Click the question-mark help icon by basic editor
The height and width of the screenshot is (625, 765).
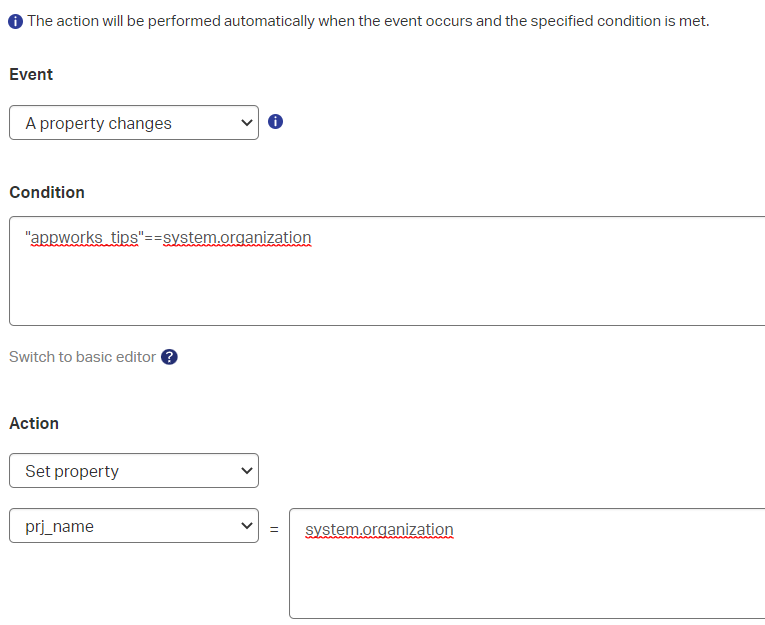click(169, 357)
